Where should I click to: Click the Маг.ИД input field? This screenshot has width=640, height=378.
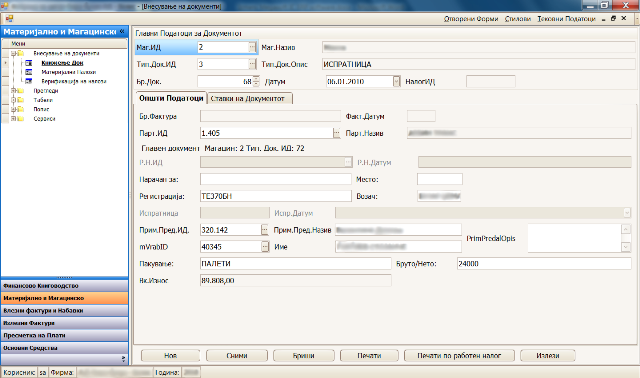[223, 47]
